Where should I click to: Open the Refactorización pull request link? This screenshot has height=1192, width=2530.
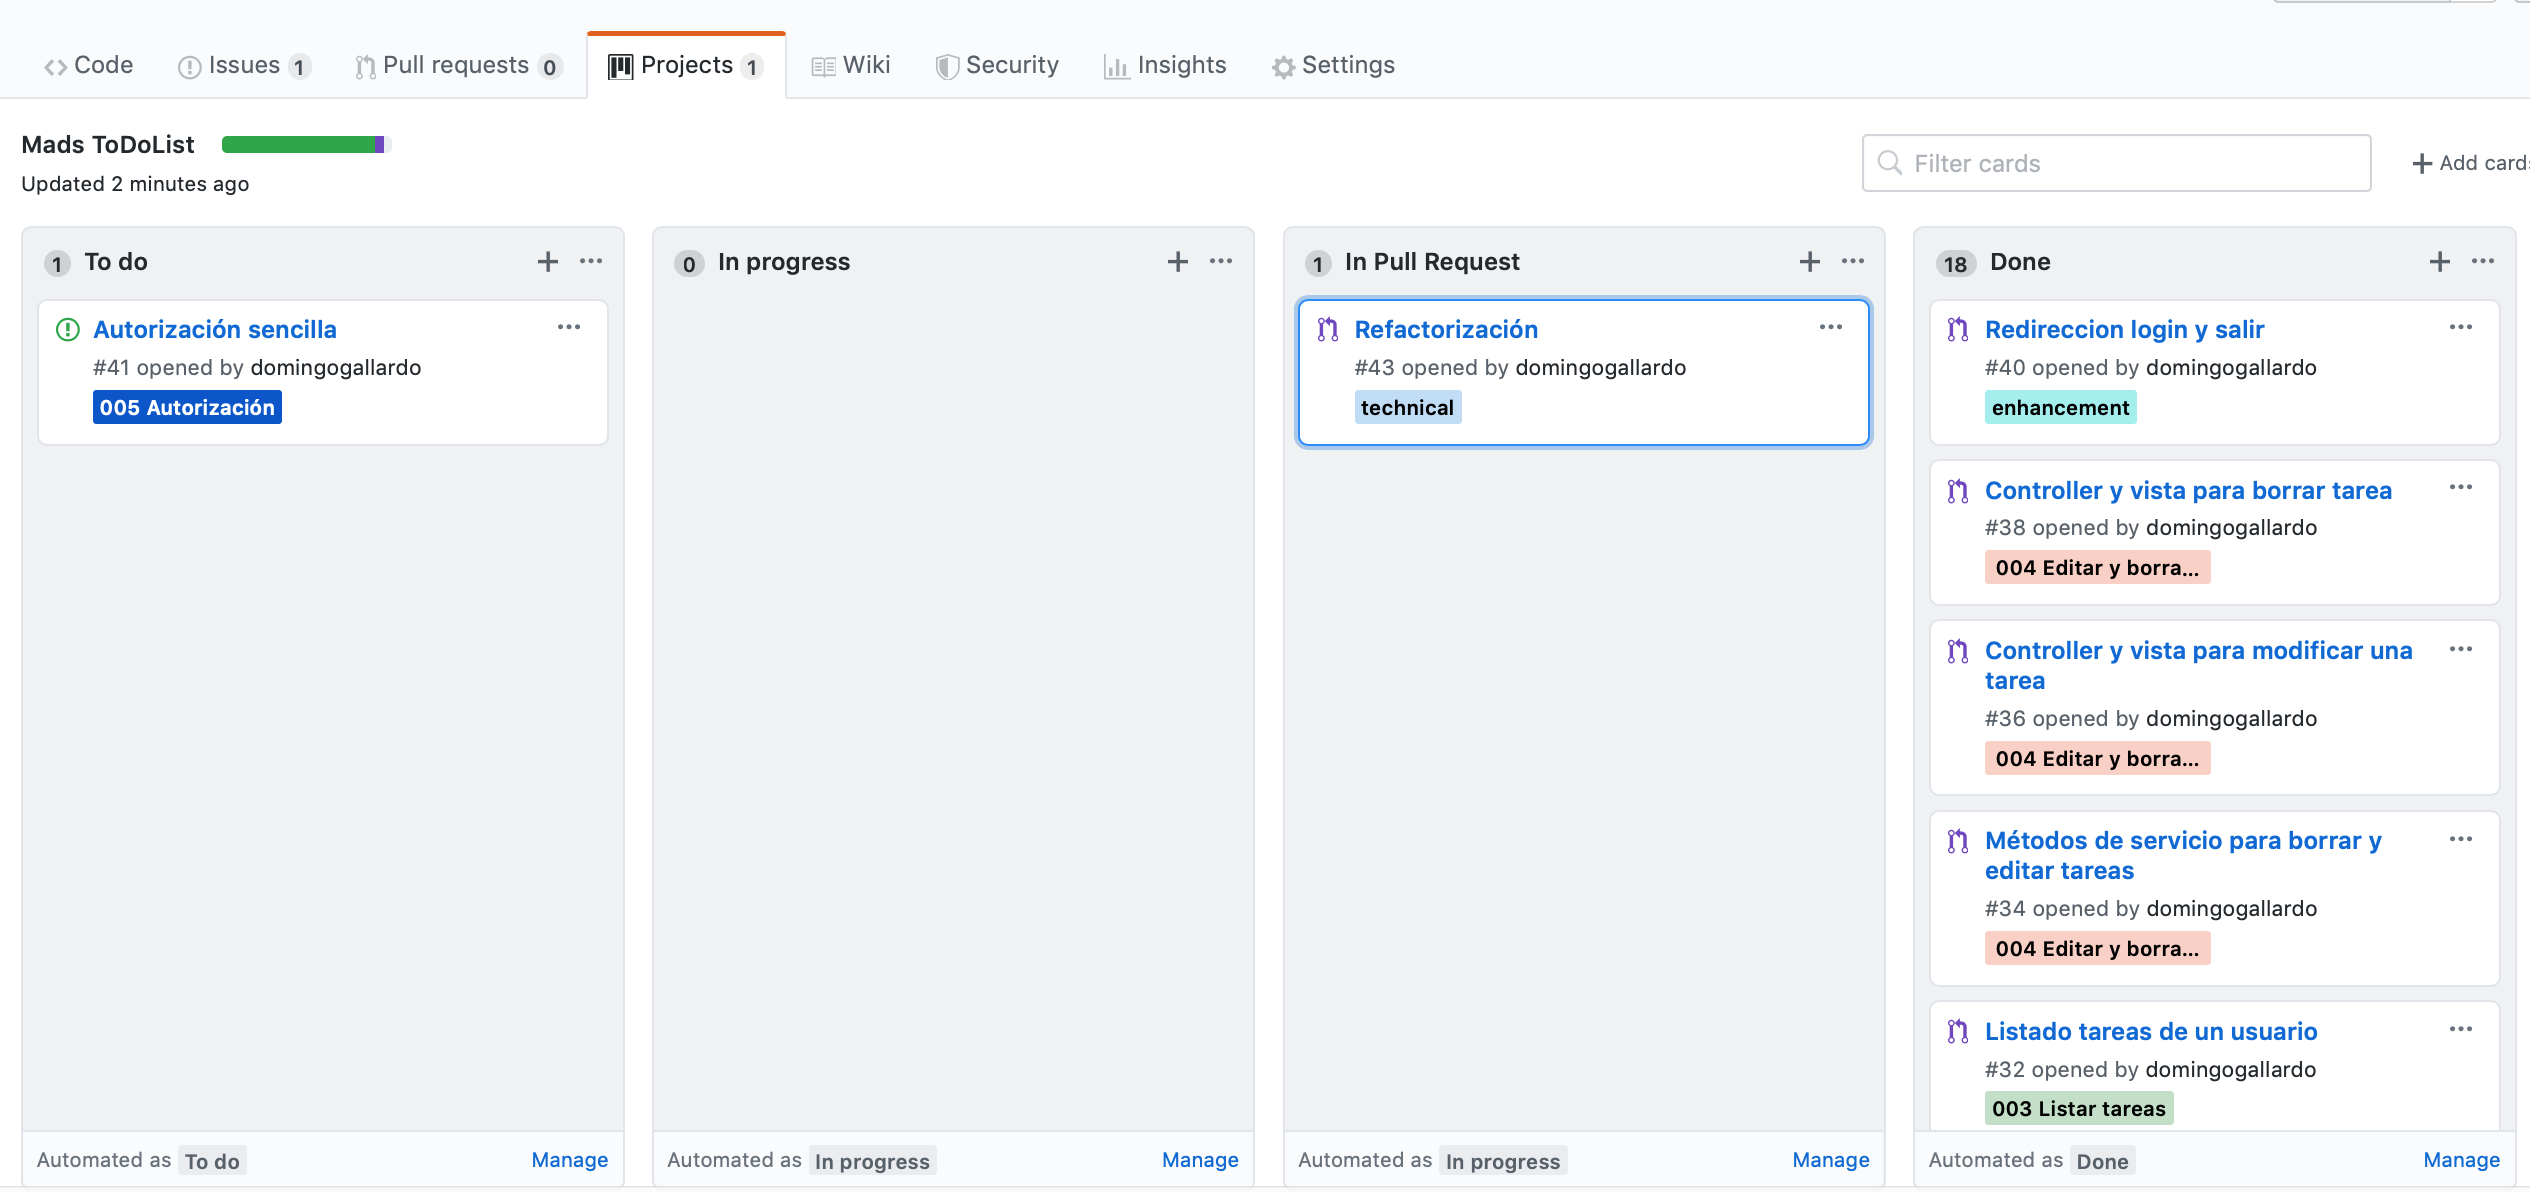pyautogui.click(x=1446, y=330)
